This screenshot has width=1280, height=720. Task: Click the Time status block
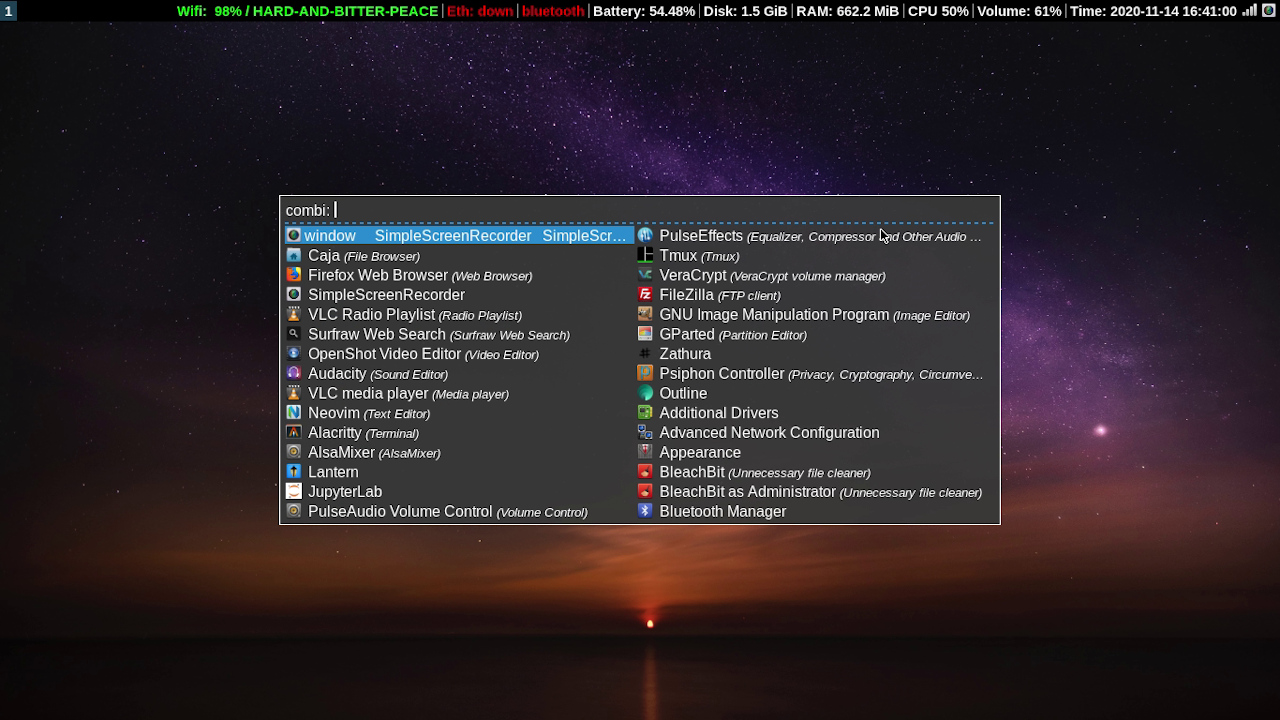(1153, 11)
